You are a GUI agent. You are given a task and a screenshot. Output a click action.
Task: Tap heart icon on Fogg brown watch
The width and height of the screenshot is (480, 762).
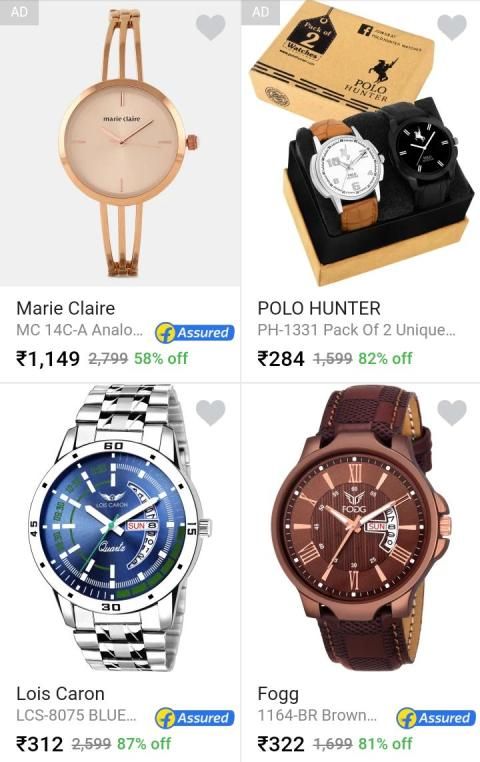click(x=452, y=413)
